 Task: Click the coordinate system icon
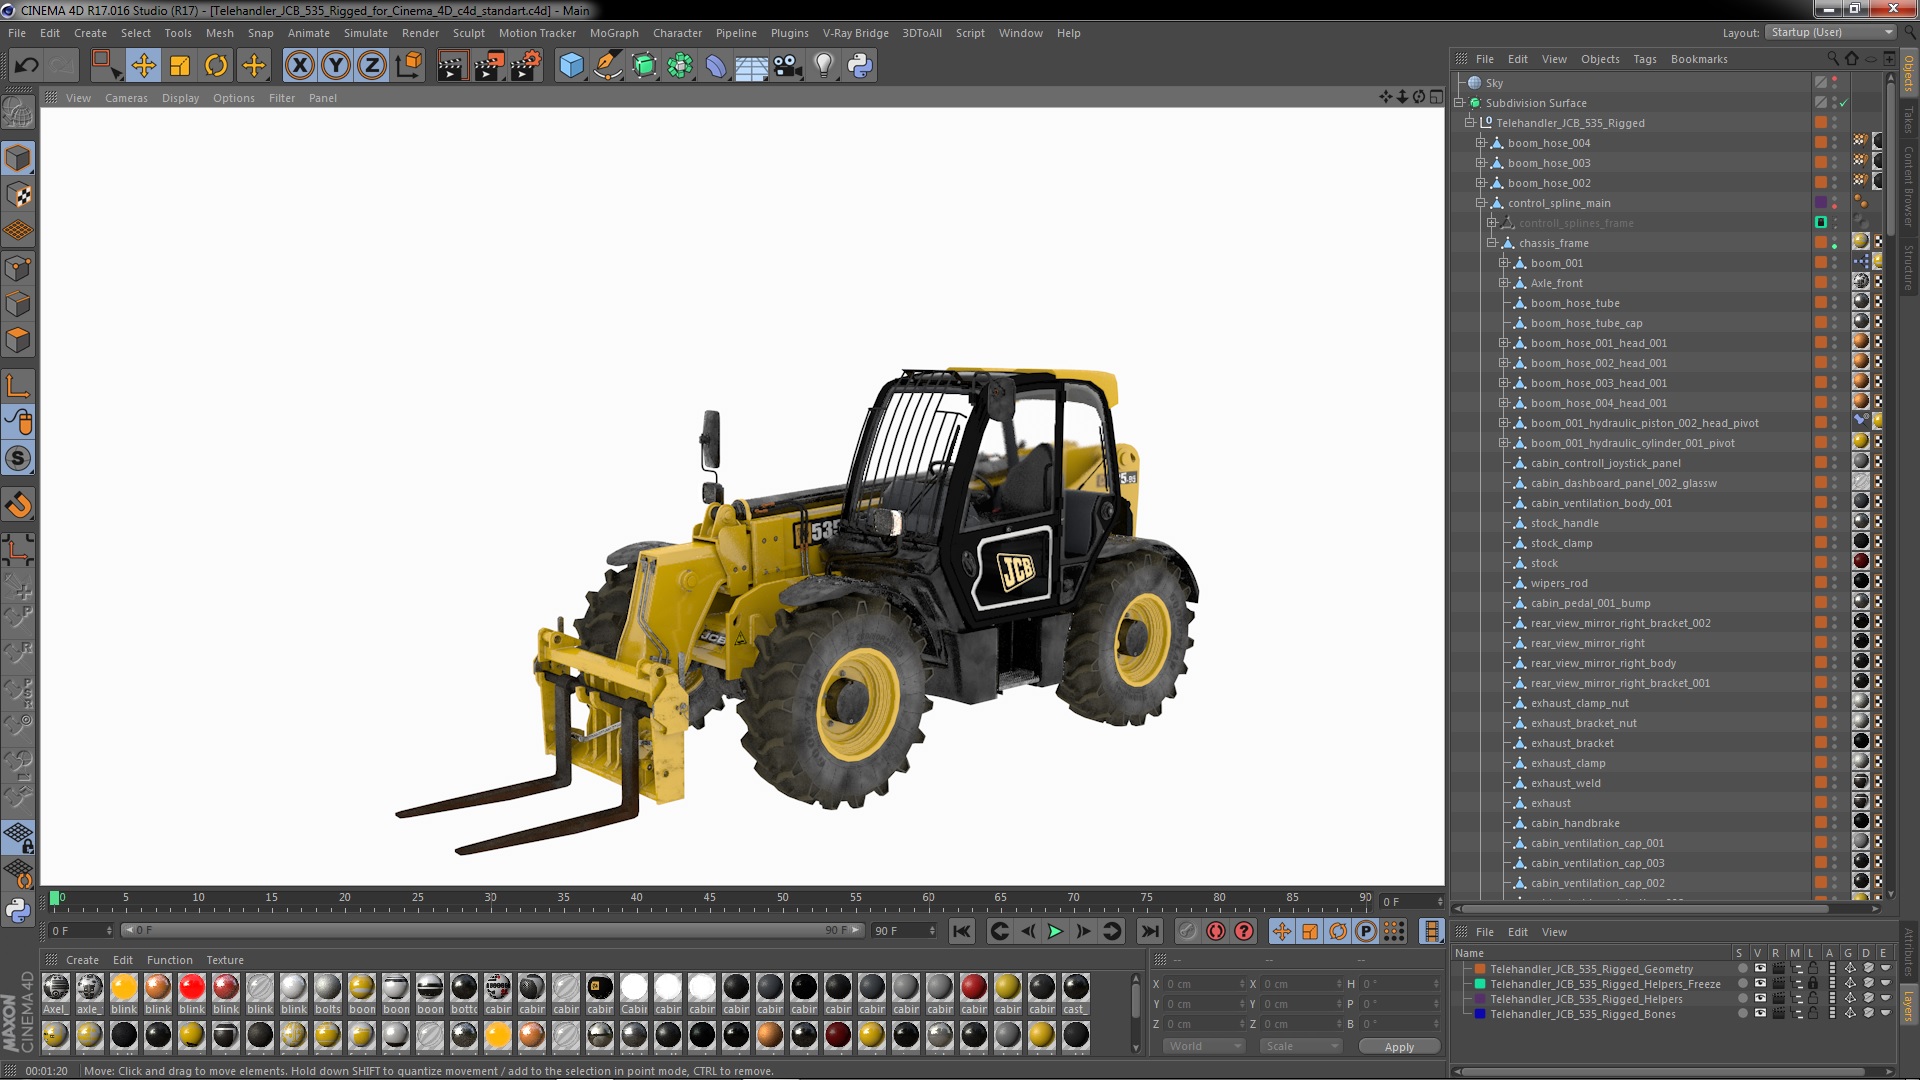[409, 66]
